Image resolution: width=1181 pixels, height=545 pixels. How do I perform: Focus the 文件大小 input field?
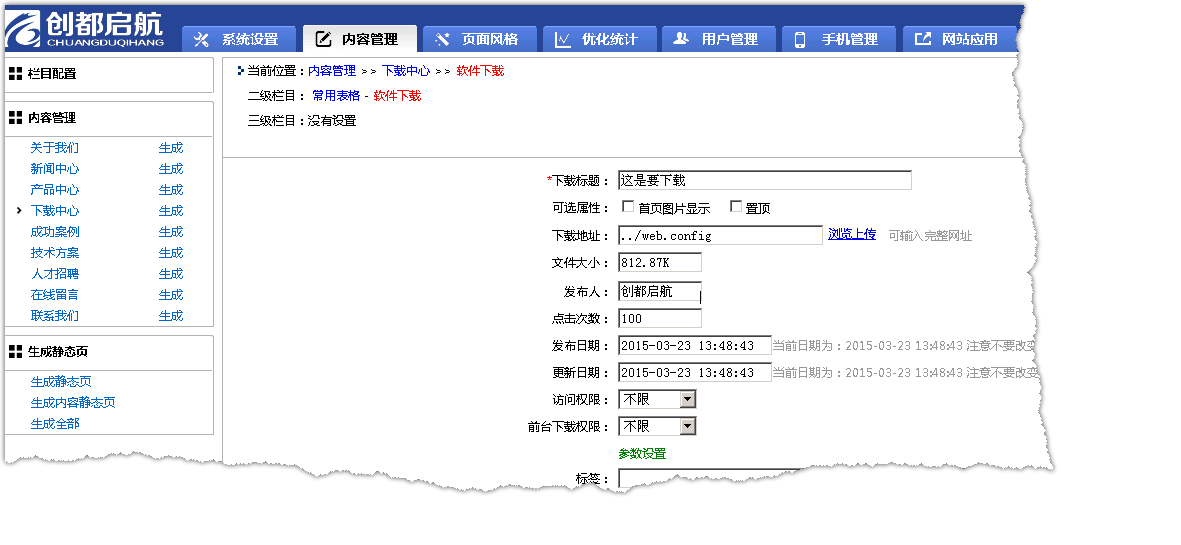[x=660, y=262]
